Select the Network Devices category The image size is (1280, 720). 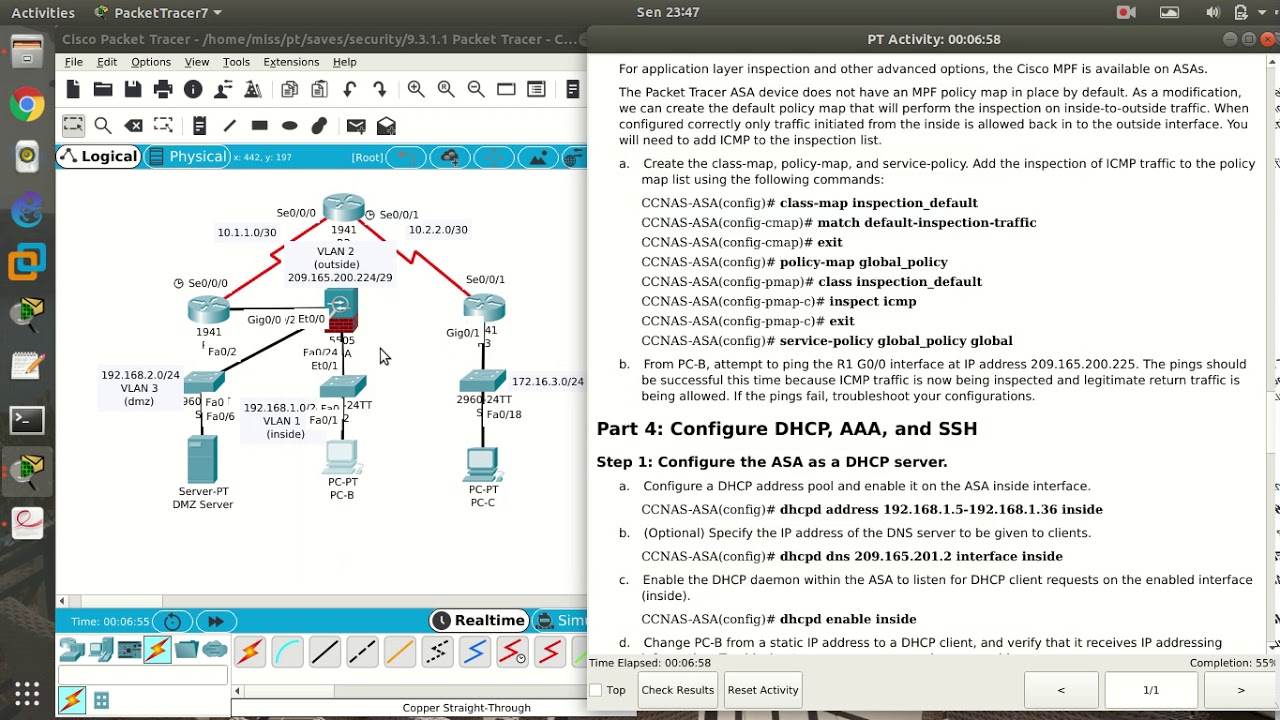(72, 651)
